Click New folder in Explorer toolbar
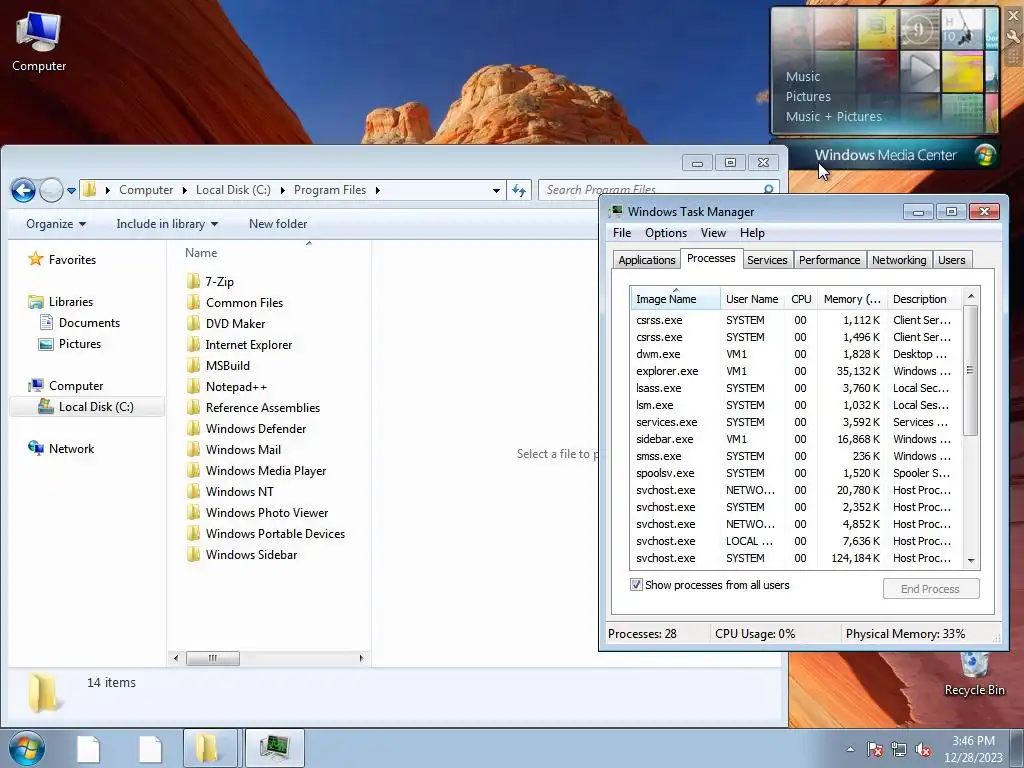 click(278, 224)
